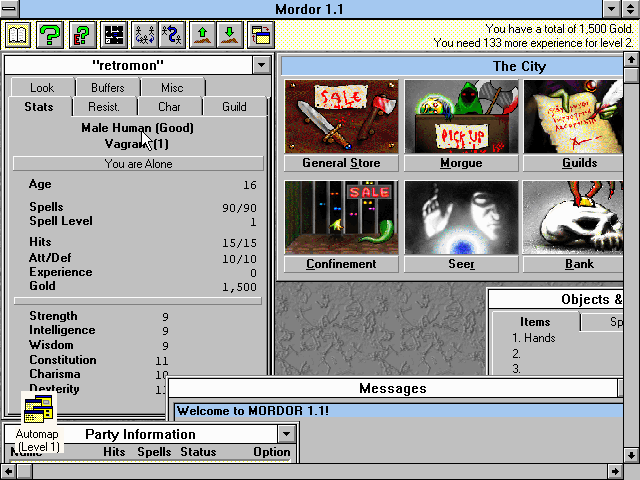This screenshot has height=480, width=640.
Task: Click the horizontal scrollbar left arrow
Action: 8,472
